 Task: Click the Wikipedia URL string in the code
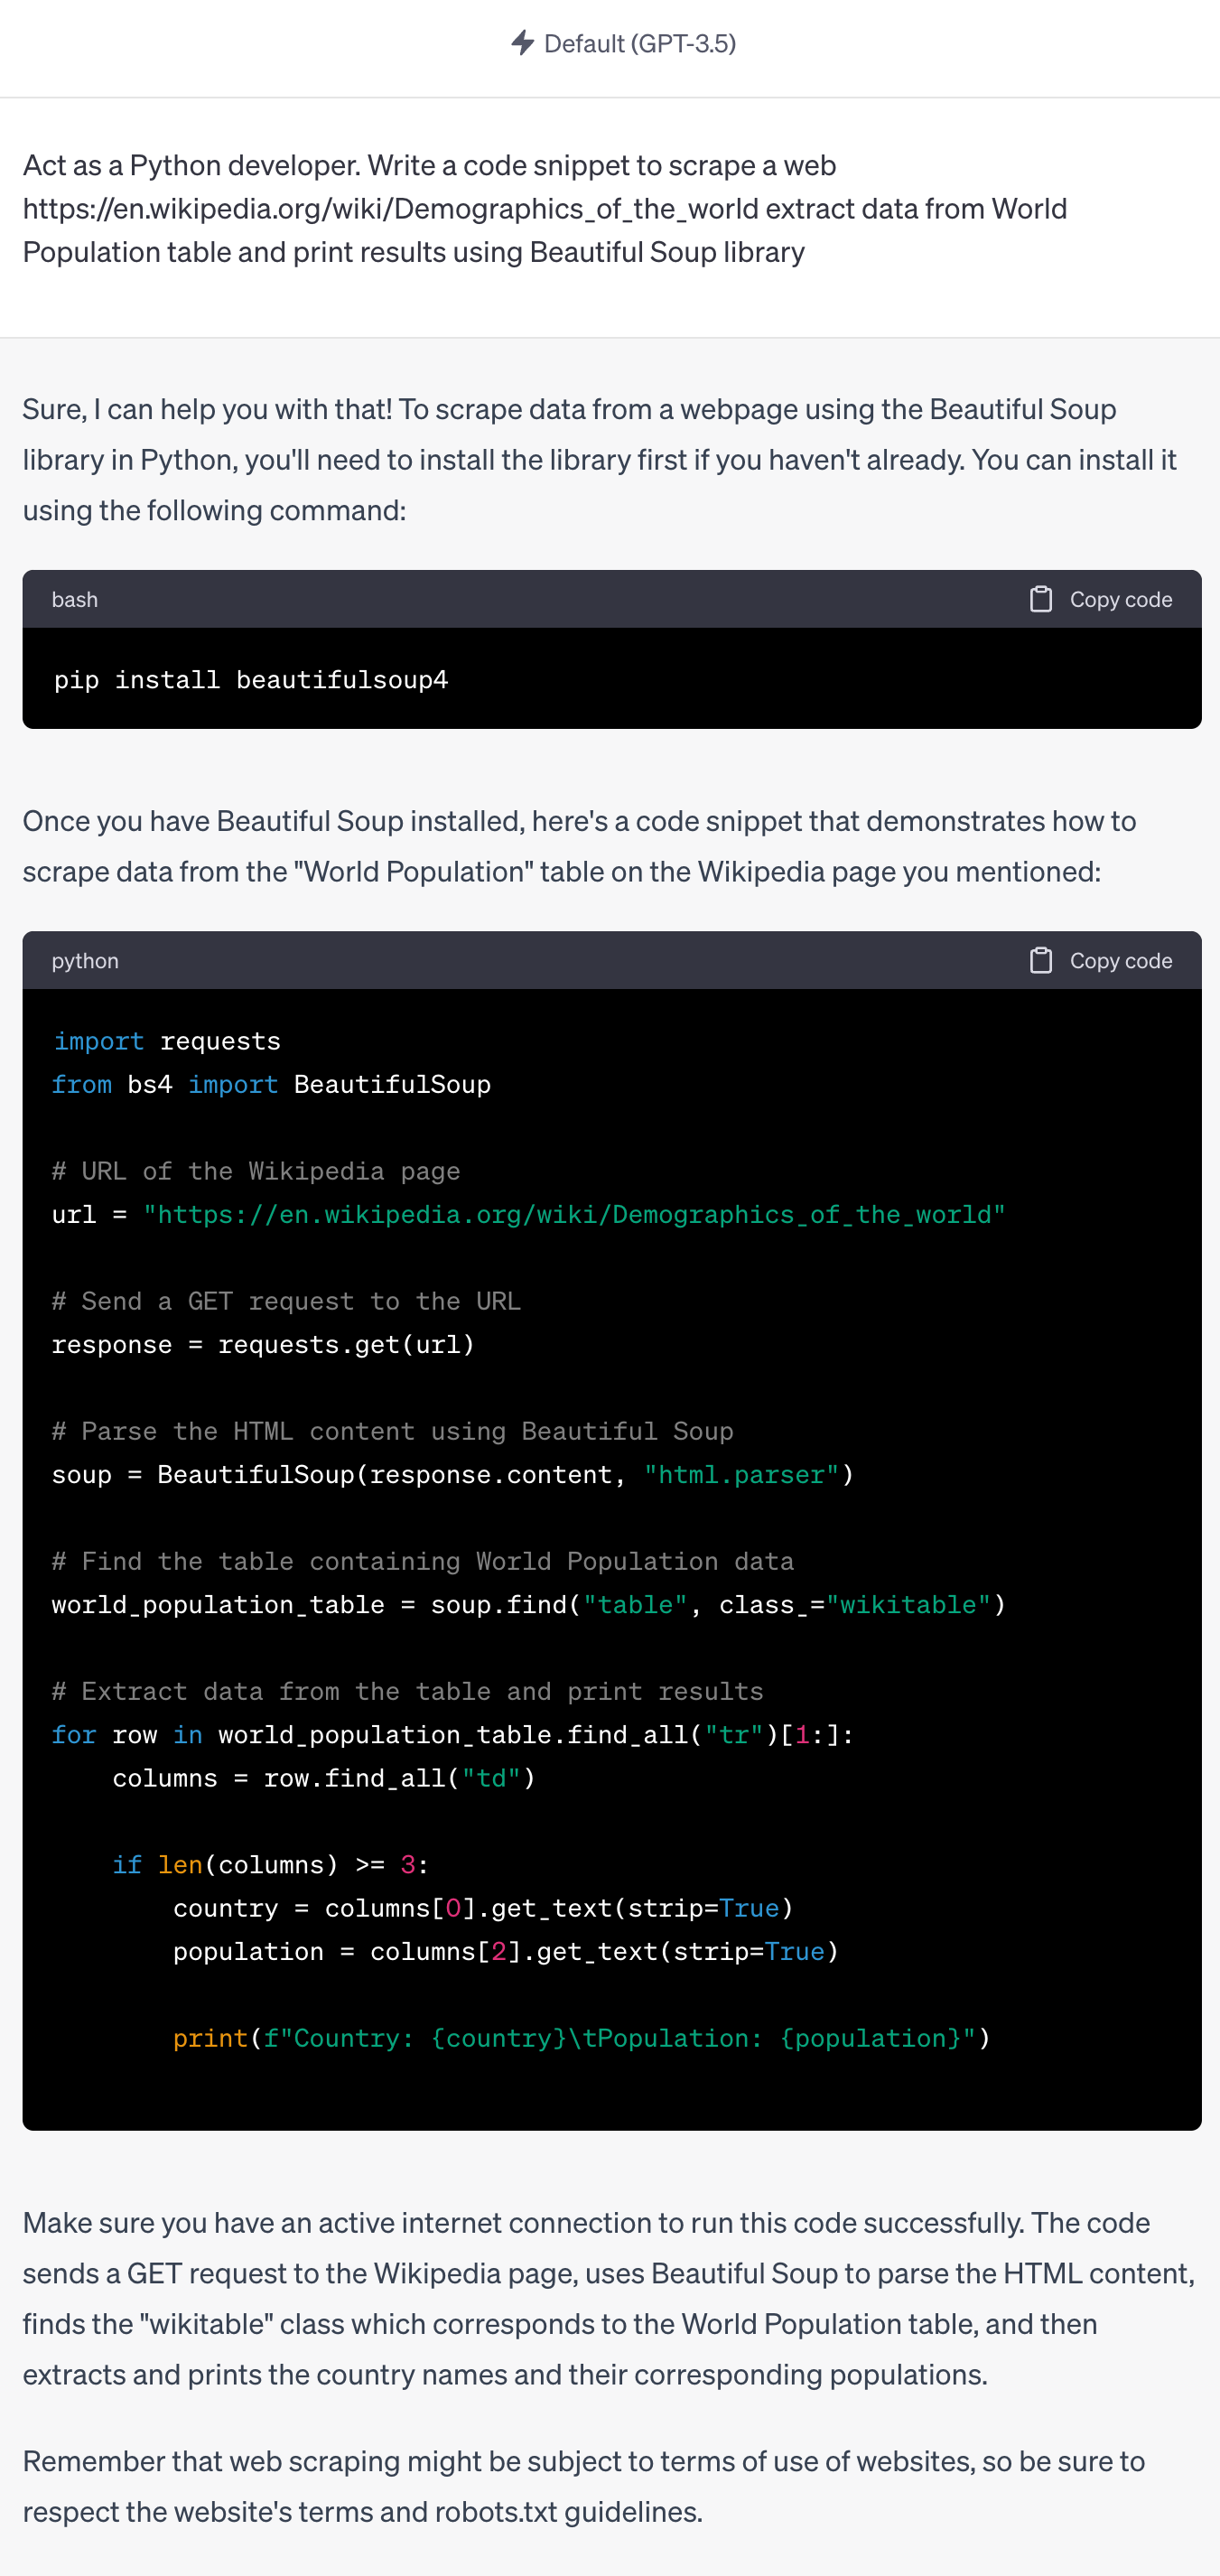coord(574,1214)
